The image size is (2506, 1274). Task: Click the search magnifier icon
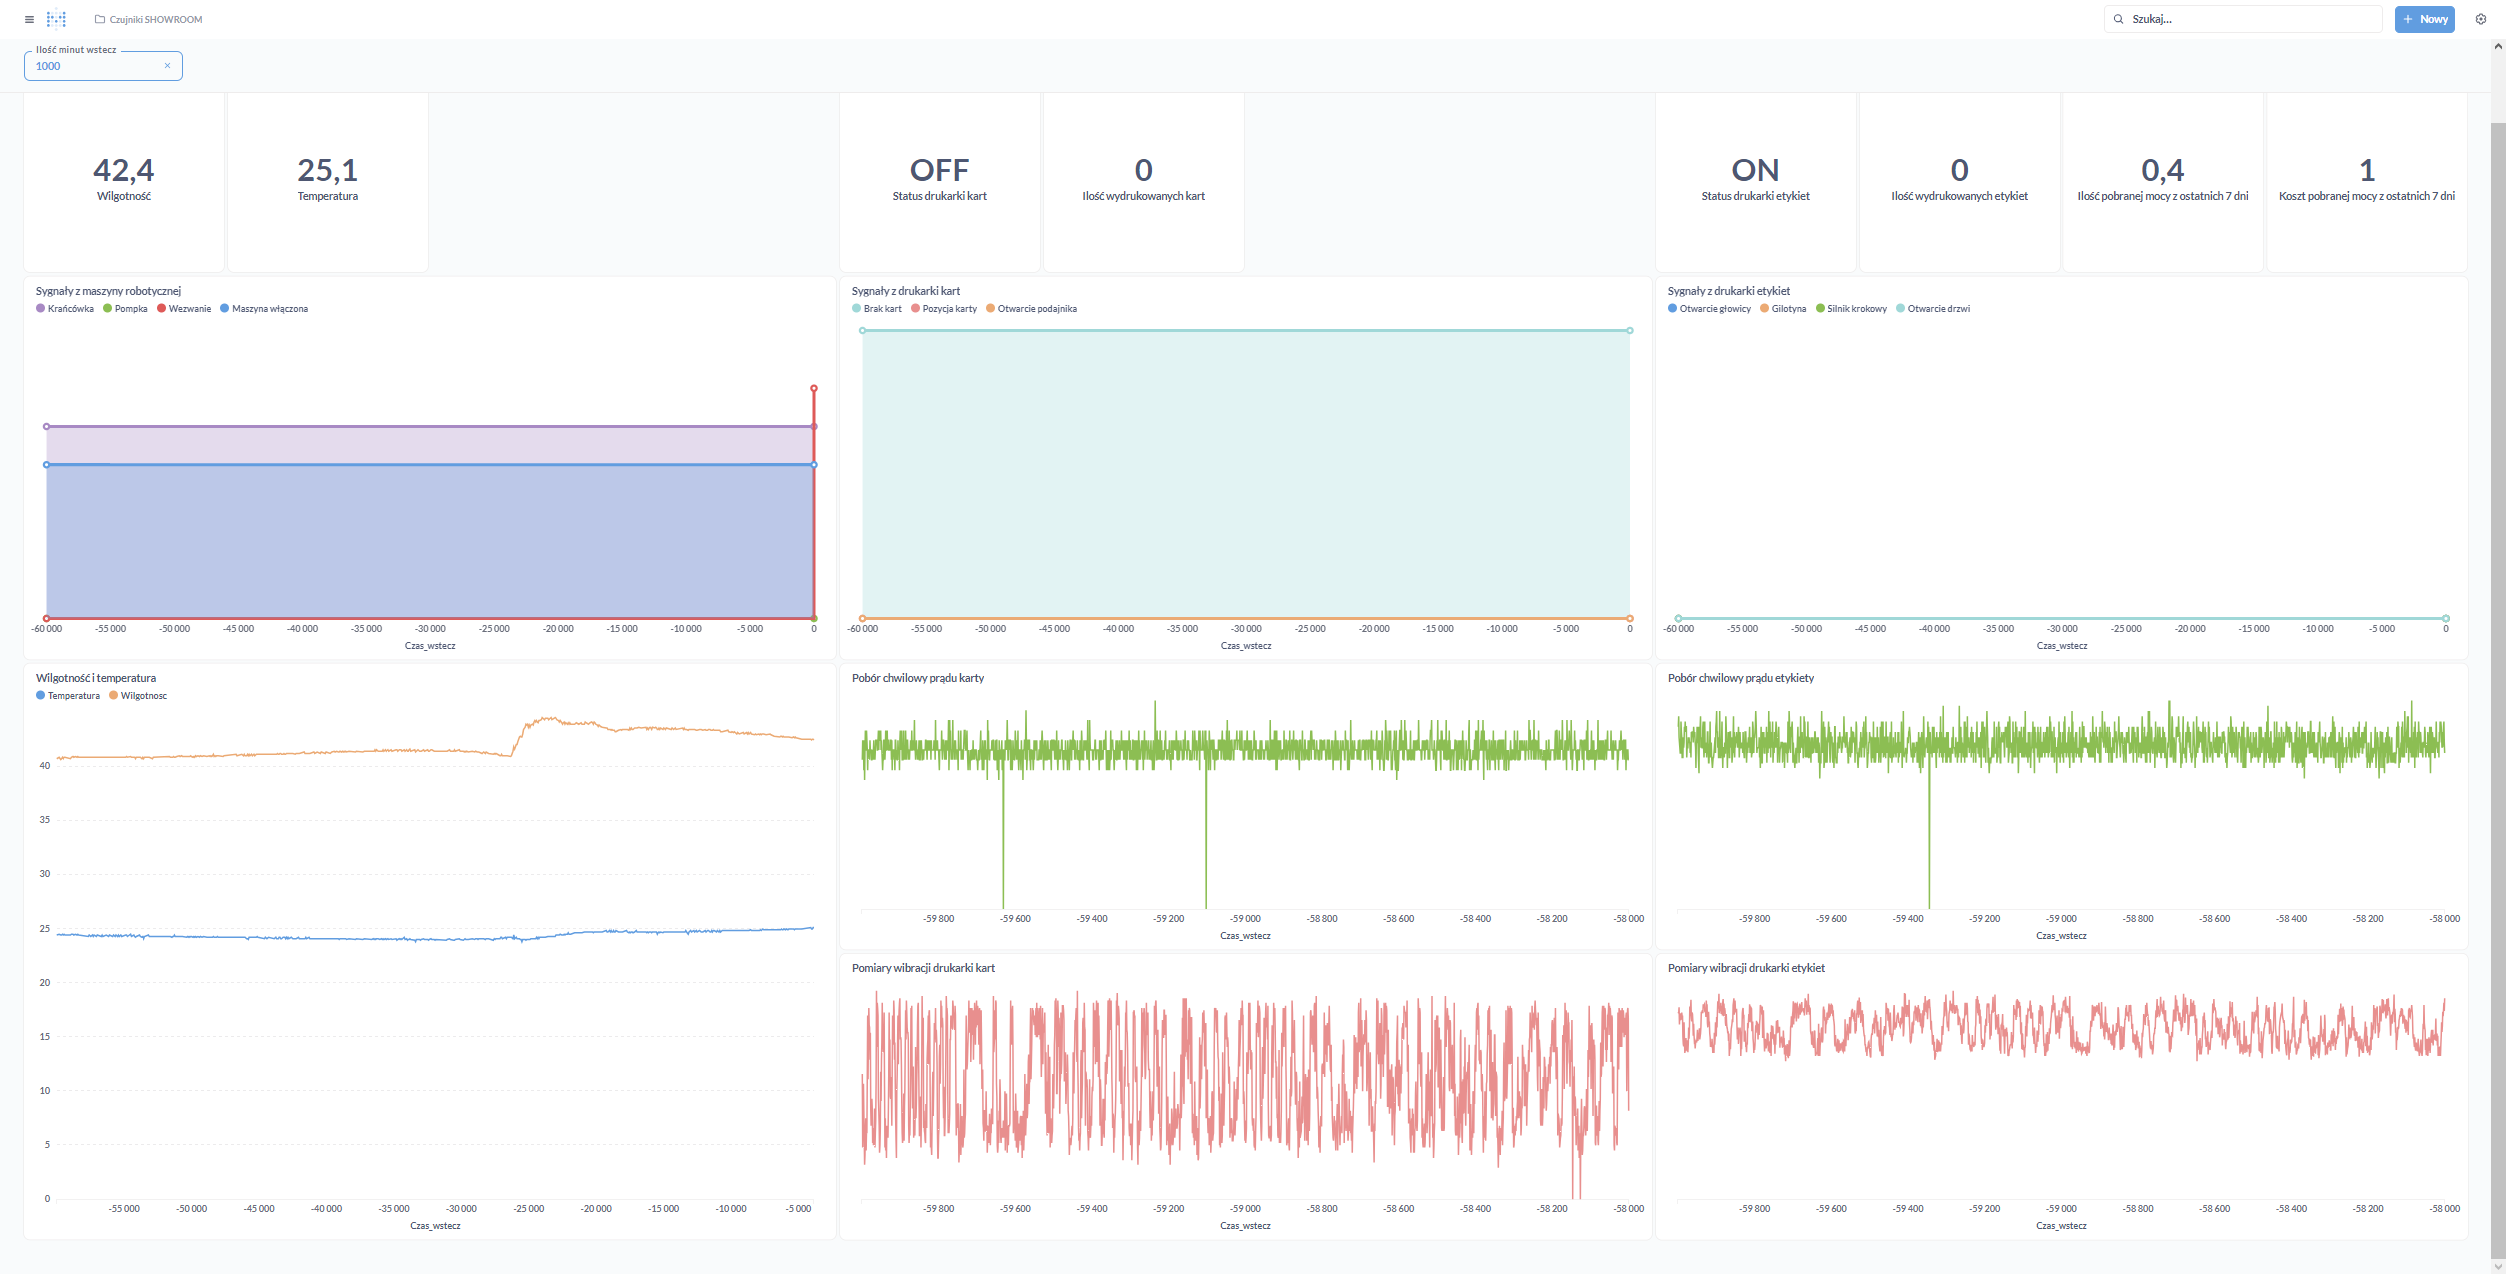pyautogui.click(x=2118, y=19)
